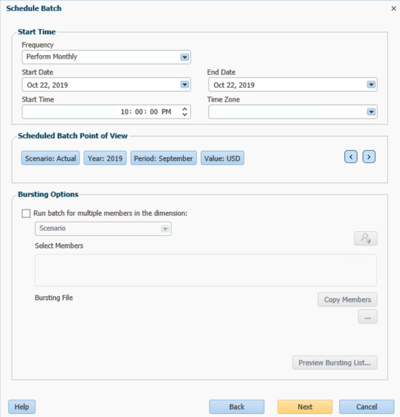Open the Frequency dropdown
The height and width of the screenshot is (417, 400).
[x=185, y=57]
